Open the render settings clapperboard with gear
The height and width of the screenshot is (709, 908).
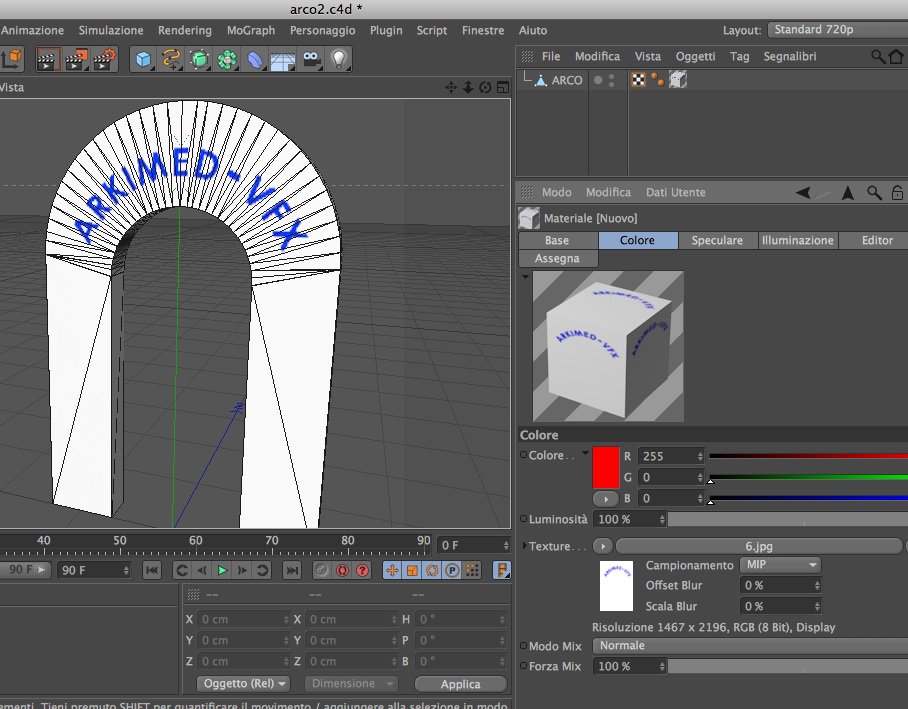pos(104,60)
